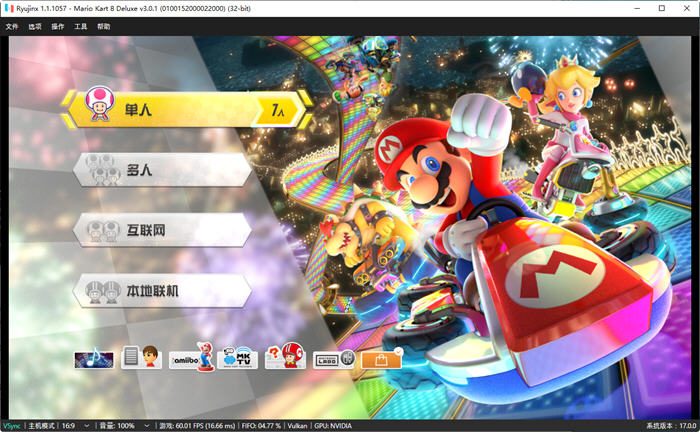Expand the 音量 100% volume dropdown arrow
The image size is (700, 432).
146,426
